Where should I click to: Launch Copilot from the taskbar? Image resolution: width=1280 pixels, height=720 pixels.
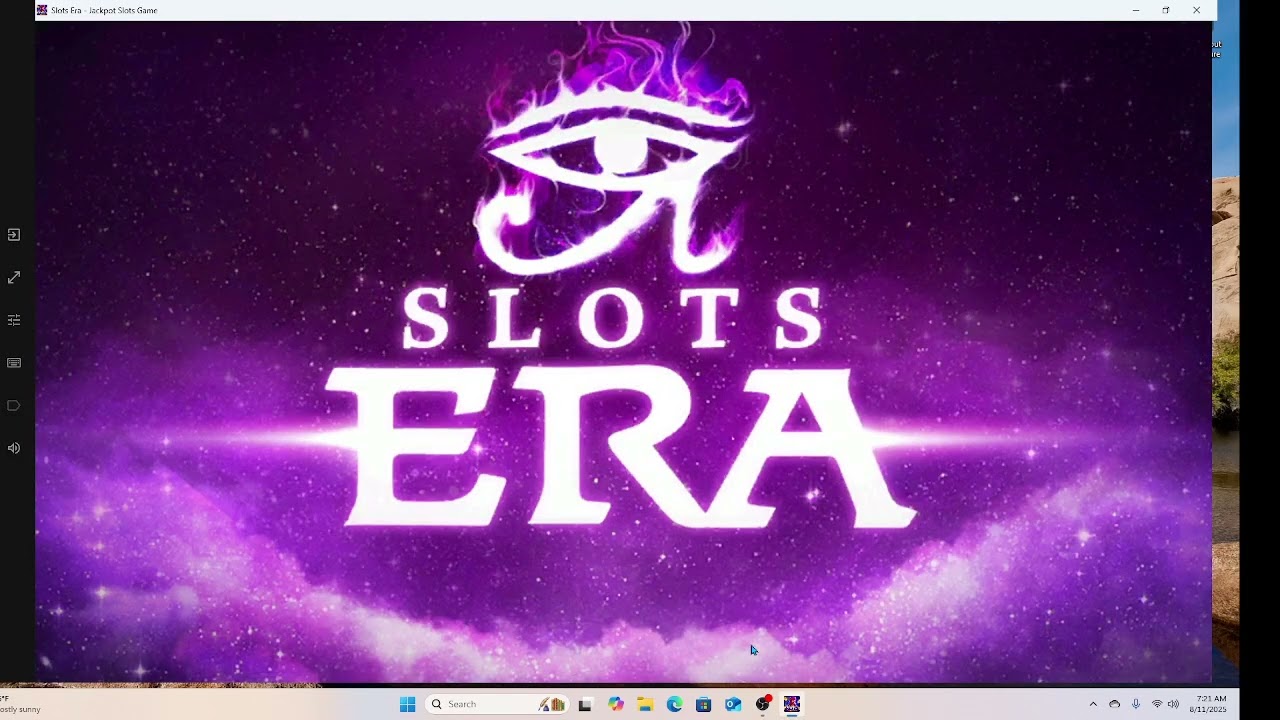click(x=615, y=704)
